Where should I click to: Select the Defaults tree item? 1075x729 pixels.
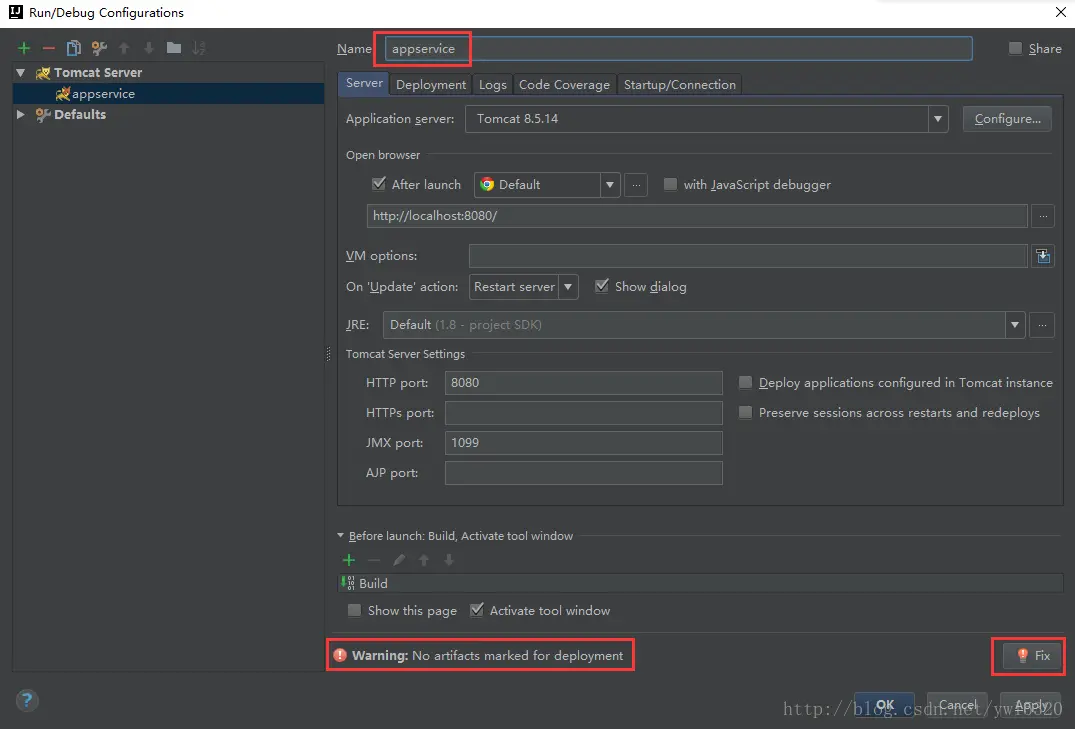coord(80,115)
